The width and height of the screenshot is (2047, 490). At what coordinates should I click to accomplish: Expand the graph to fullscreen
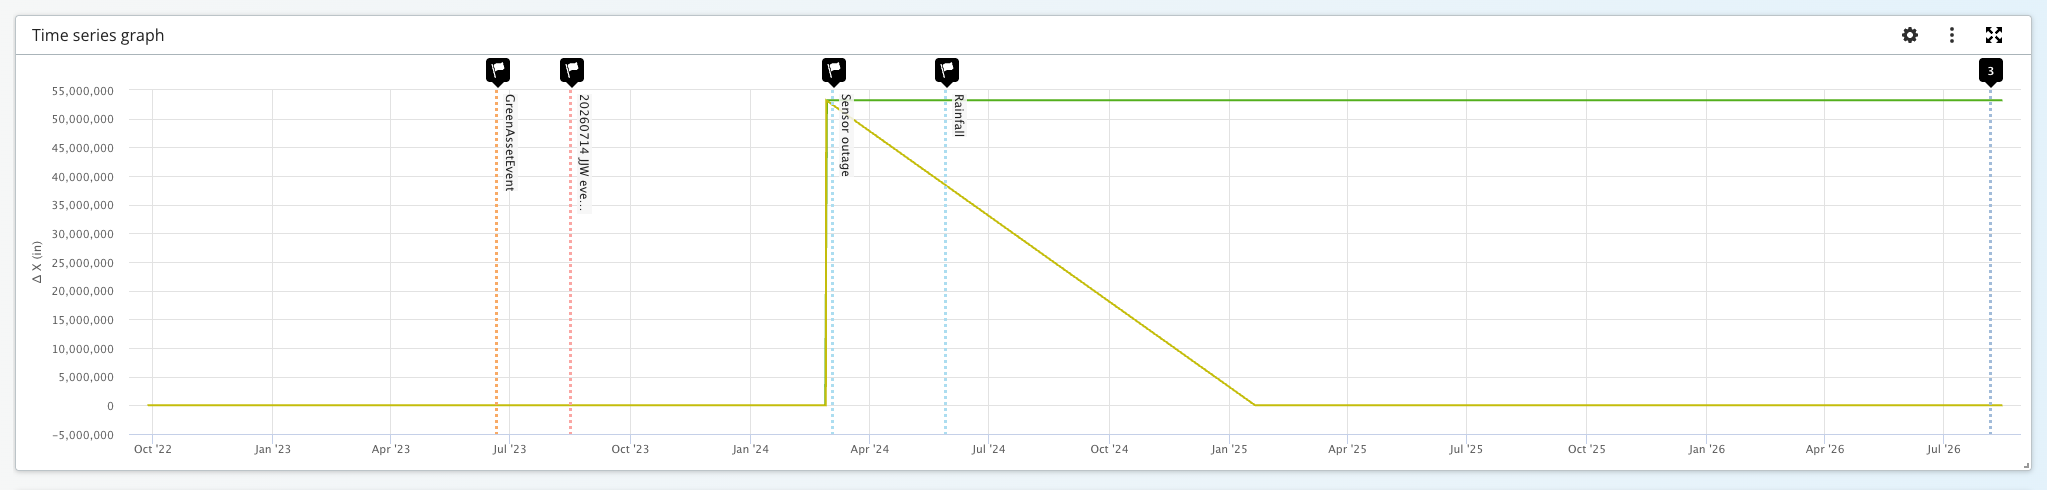pyautogui.click(x=1994, y=35)
